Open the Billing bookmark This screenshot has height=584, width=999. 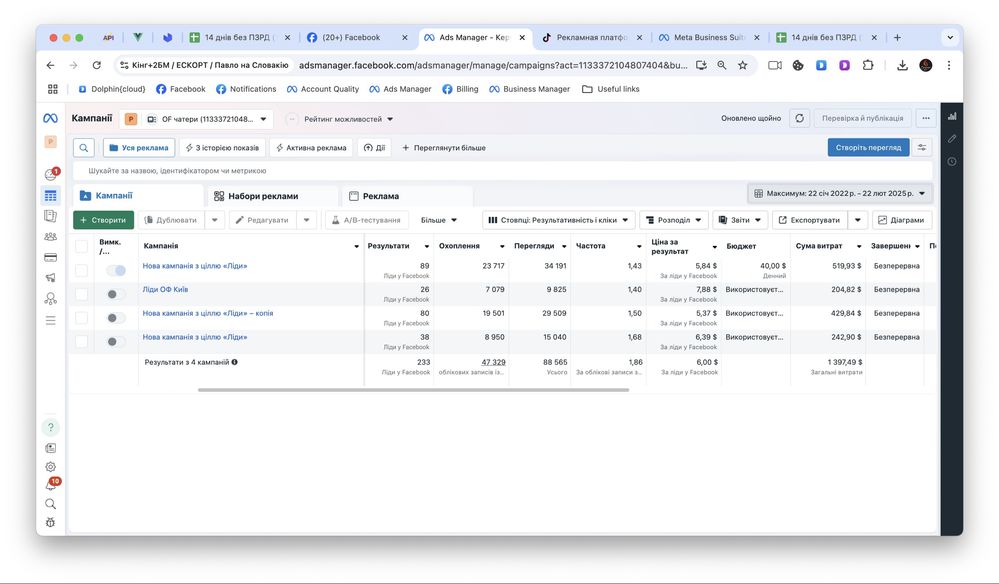point(460,89)
